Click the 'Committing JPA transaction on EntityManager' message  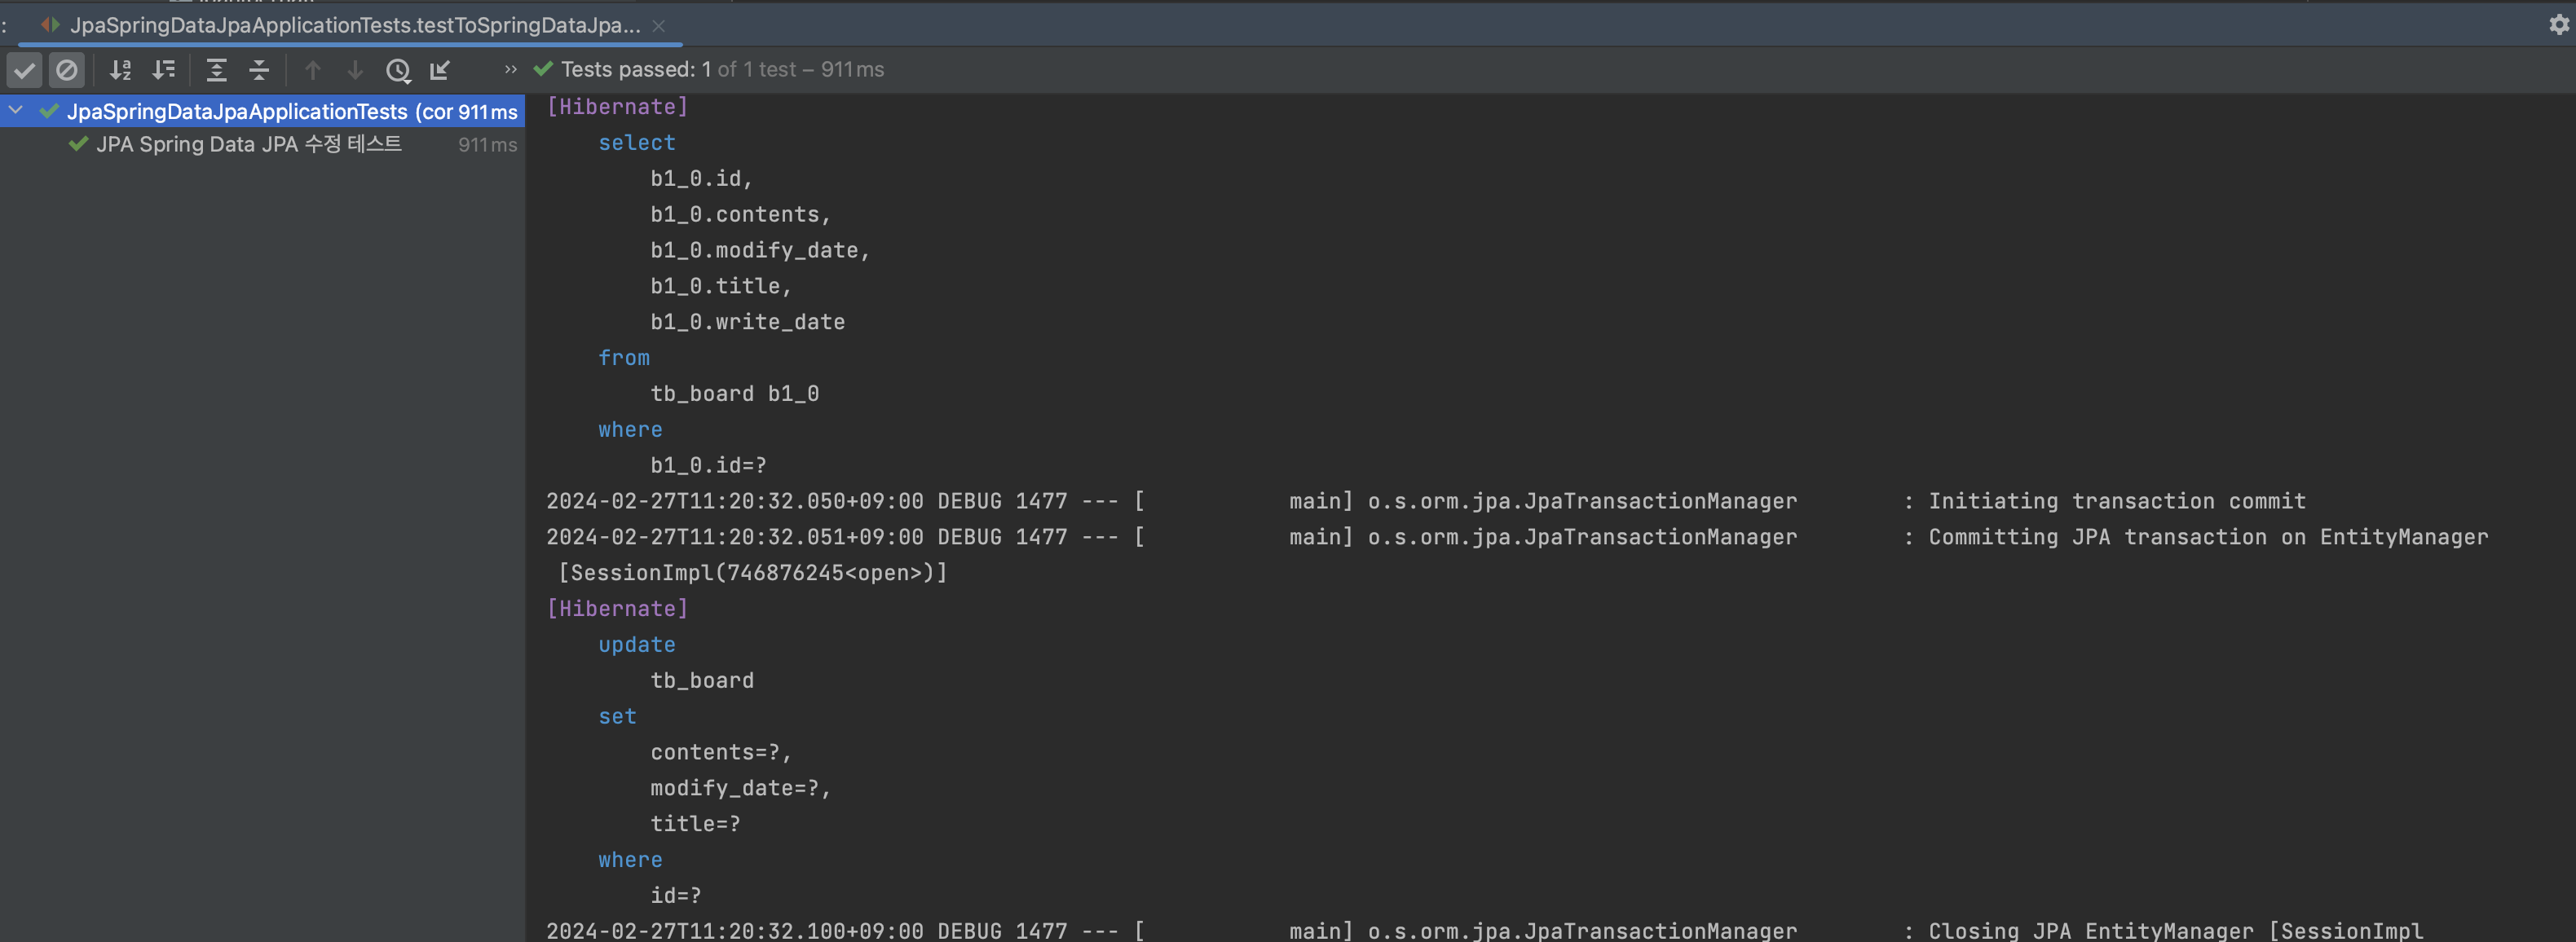pyautogui.click(x=2208, y=537)
